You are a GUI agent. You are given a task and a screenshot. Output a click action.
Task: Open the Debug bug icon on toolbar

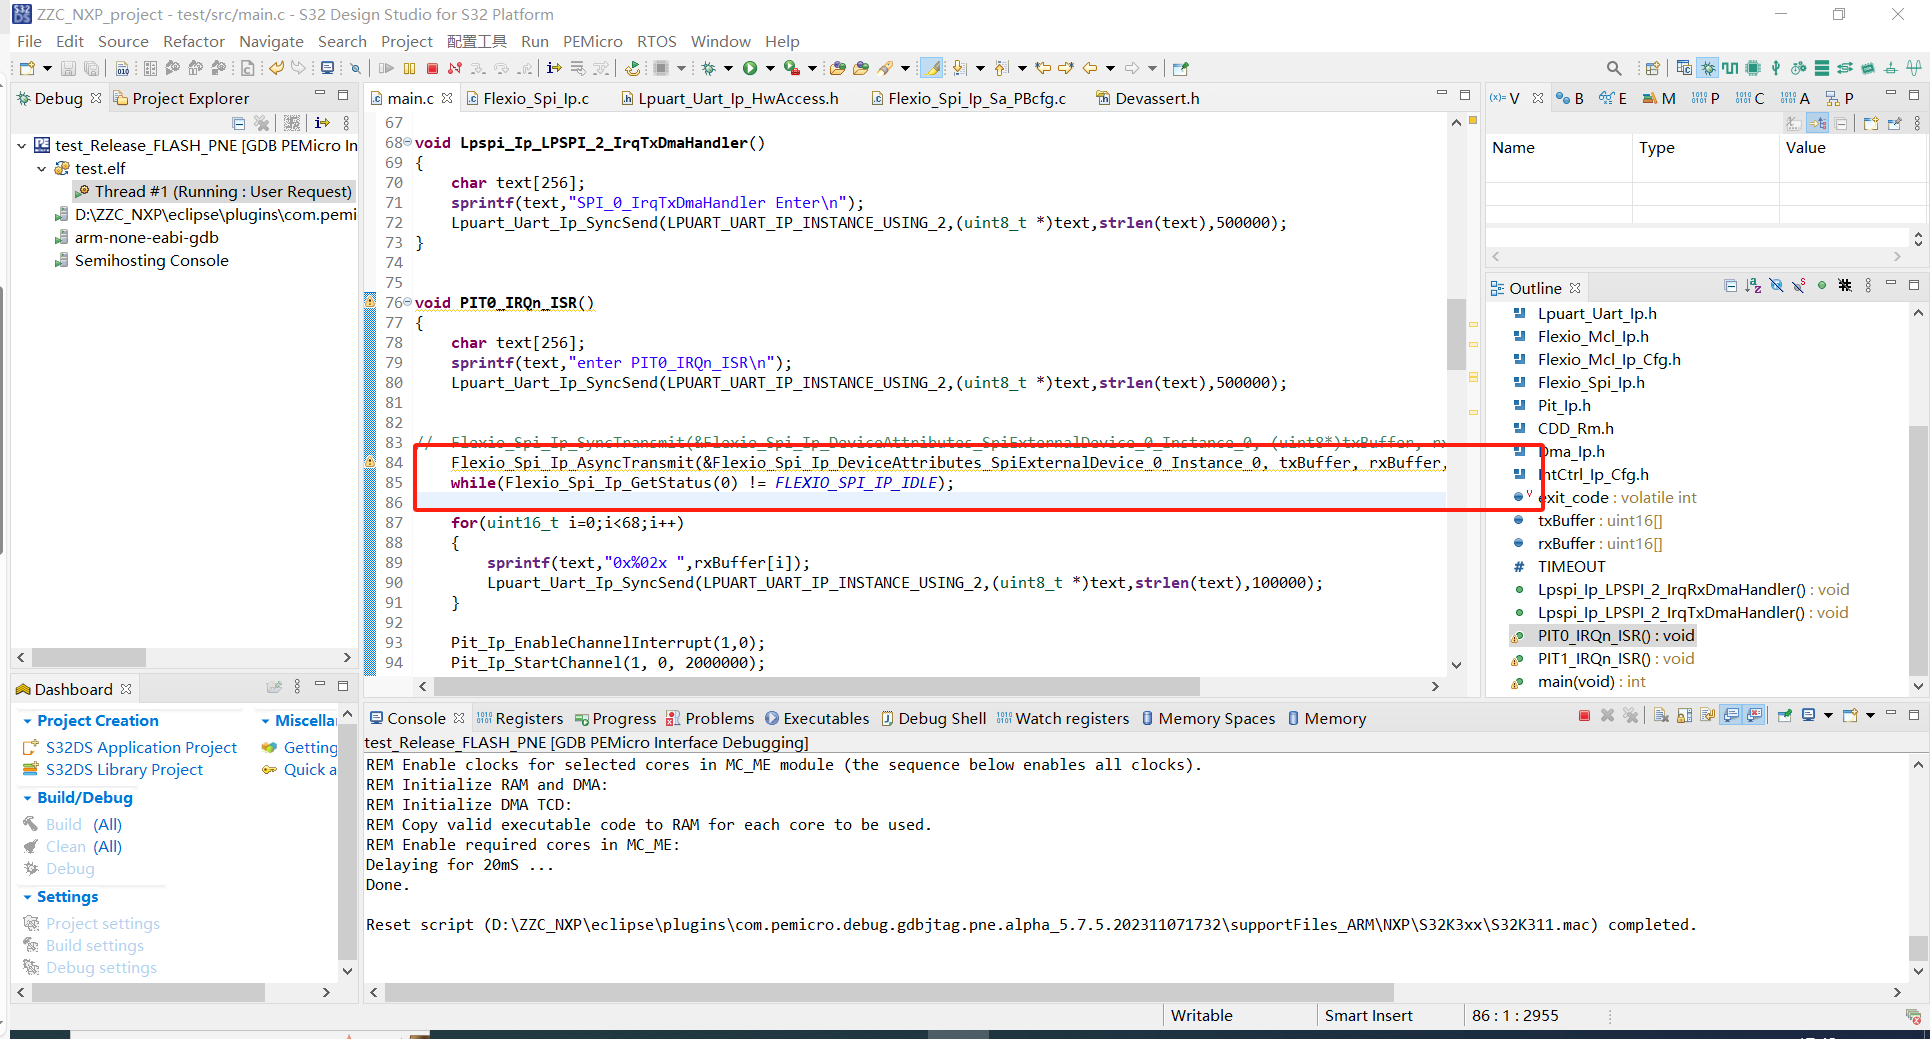[709, 68]
